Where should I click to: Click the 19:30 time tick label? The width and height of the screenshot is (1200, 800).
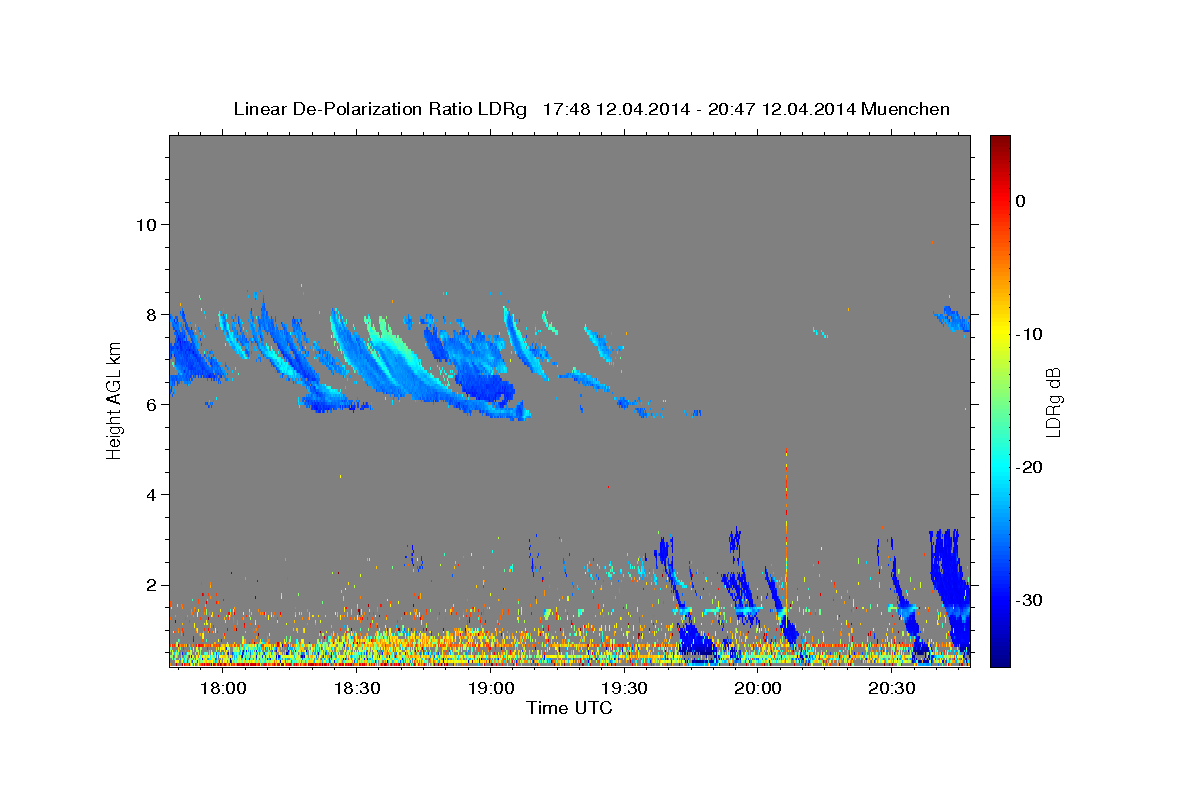coord(625,689)
